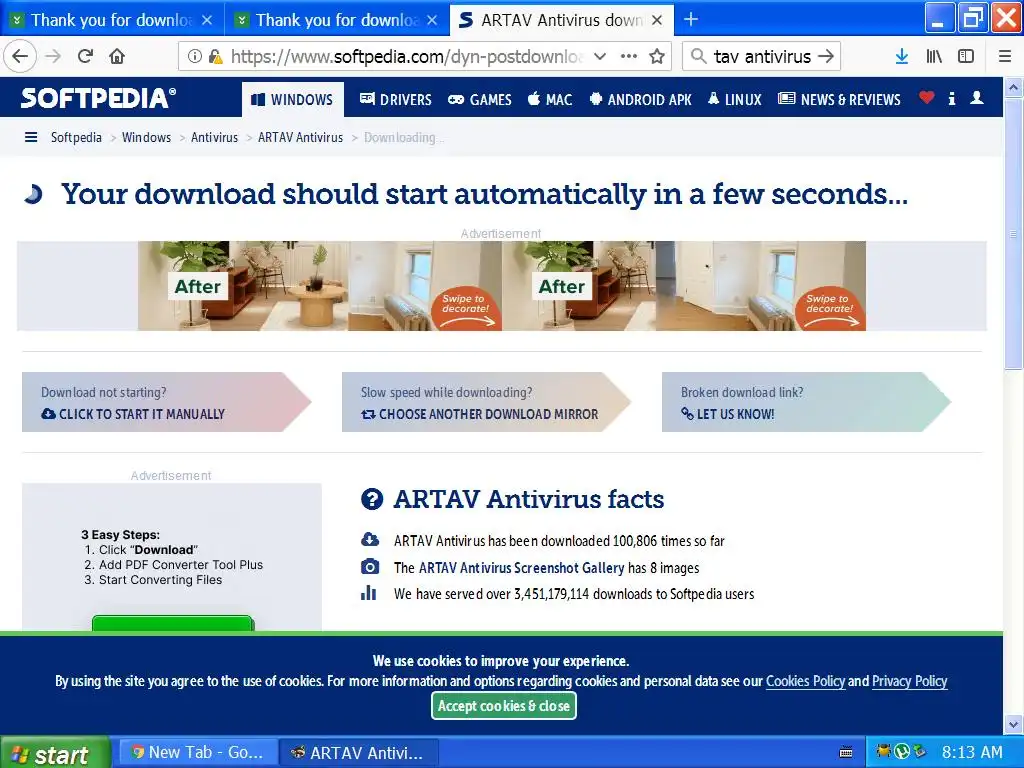Click the browser search field
The width and height of the screenshot is (1024, 768).
(x=761, y=57)
